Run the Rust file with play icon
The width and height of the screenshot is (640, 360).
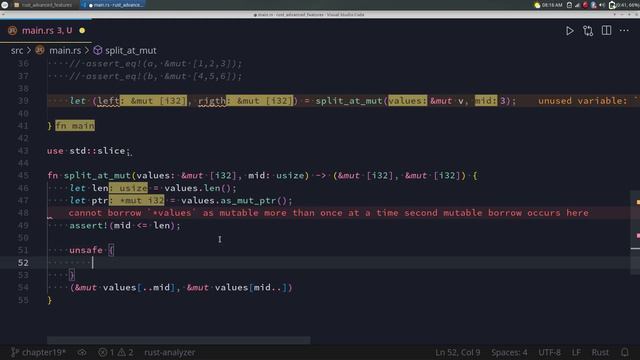click(569, 31)
